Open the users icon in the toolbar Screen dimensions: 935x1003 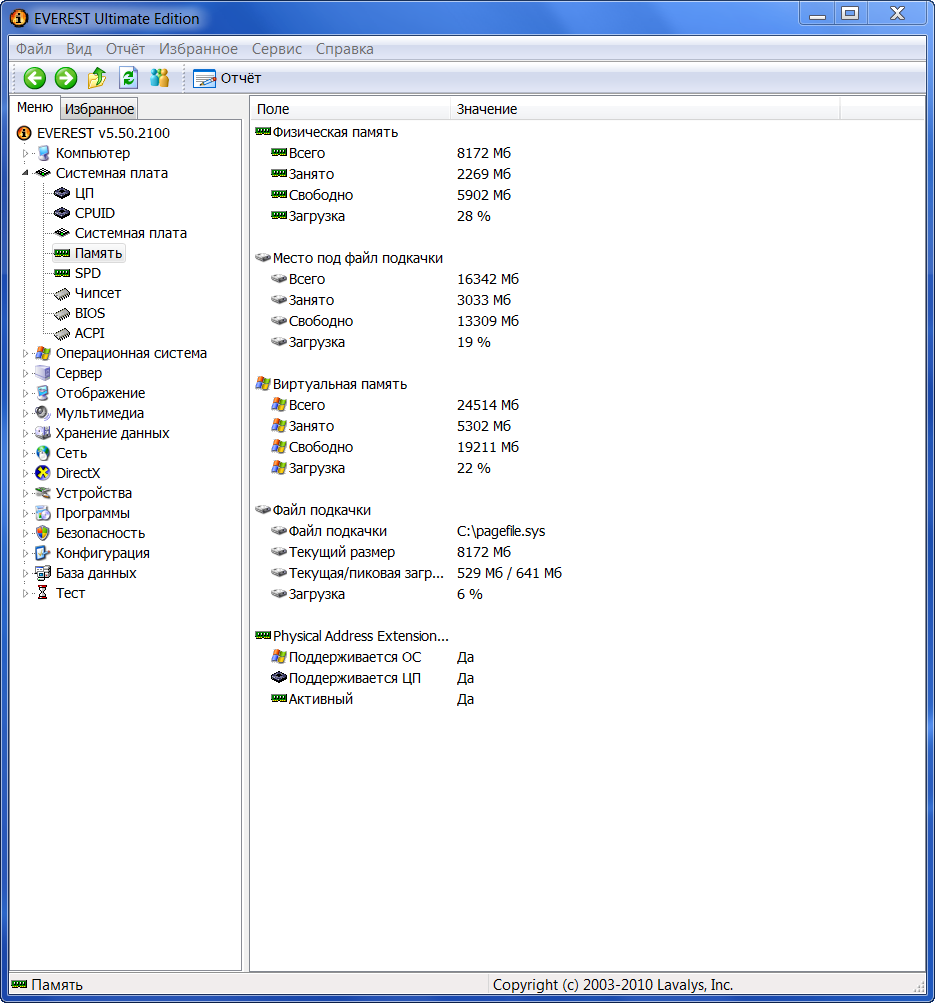160,78
